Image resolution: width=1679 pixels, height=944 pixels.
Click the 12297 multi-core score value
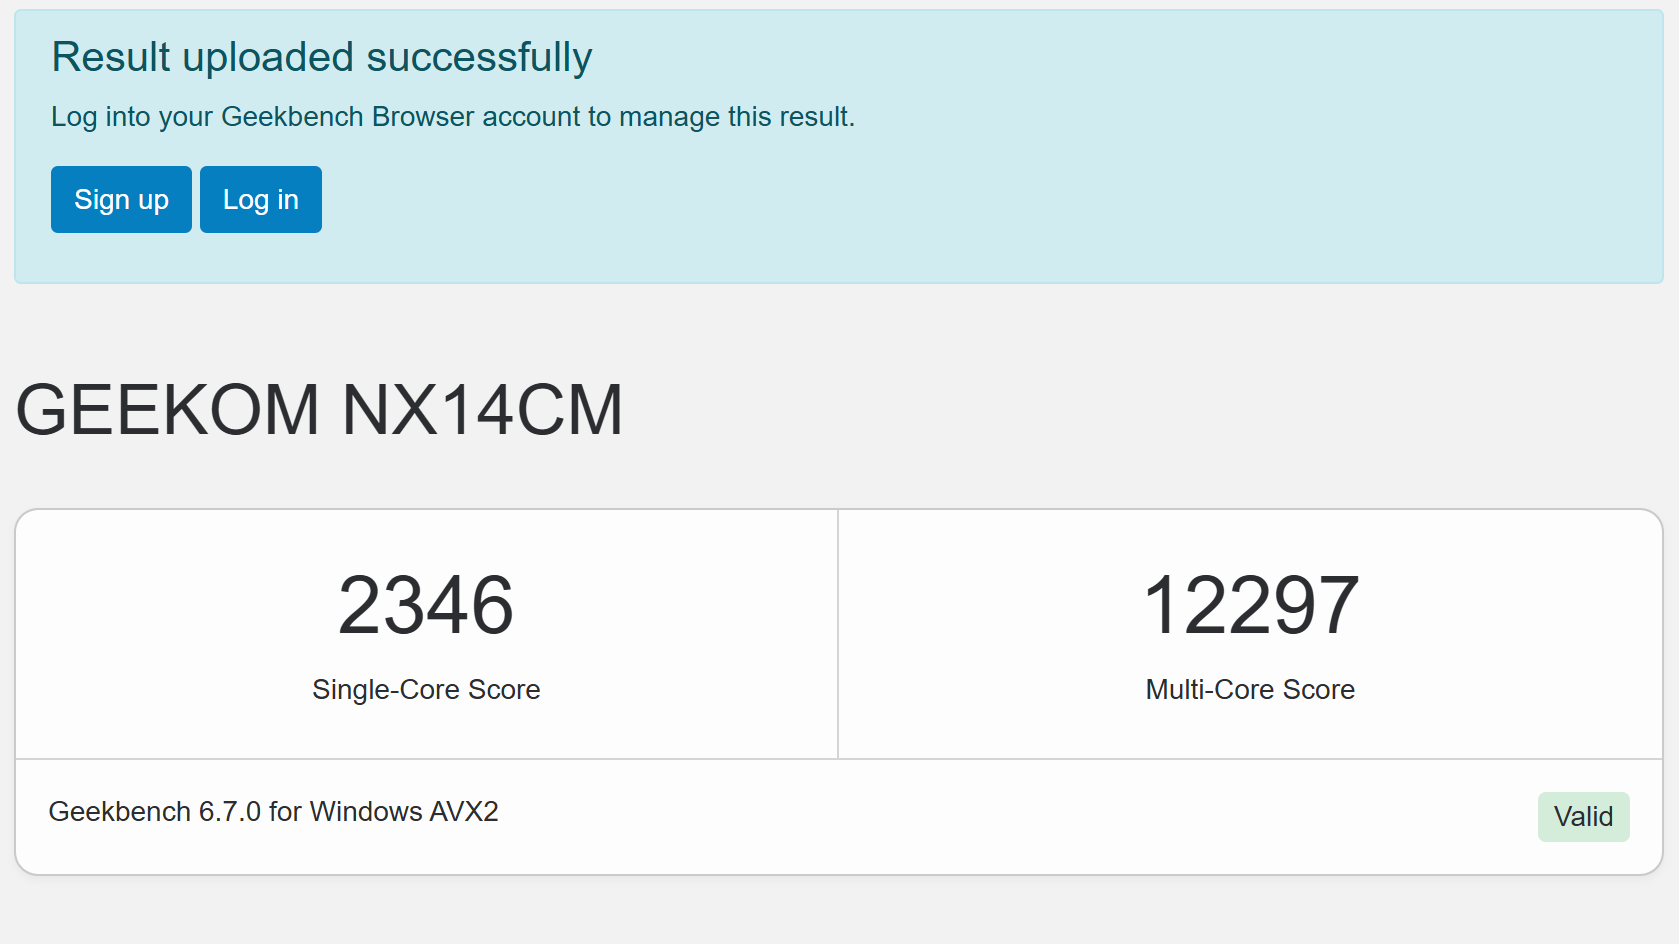[x=1250, y=605]
